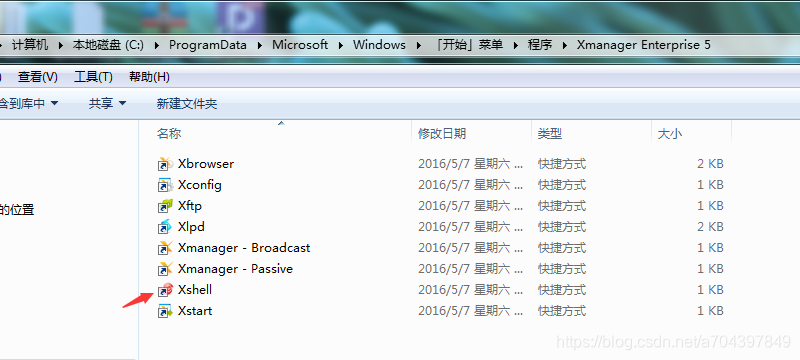Open the 帮助(H) menu
Viewport: 800px width, 360px height.
coord(149,77)
